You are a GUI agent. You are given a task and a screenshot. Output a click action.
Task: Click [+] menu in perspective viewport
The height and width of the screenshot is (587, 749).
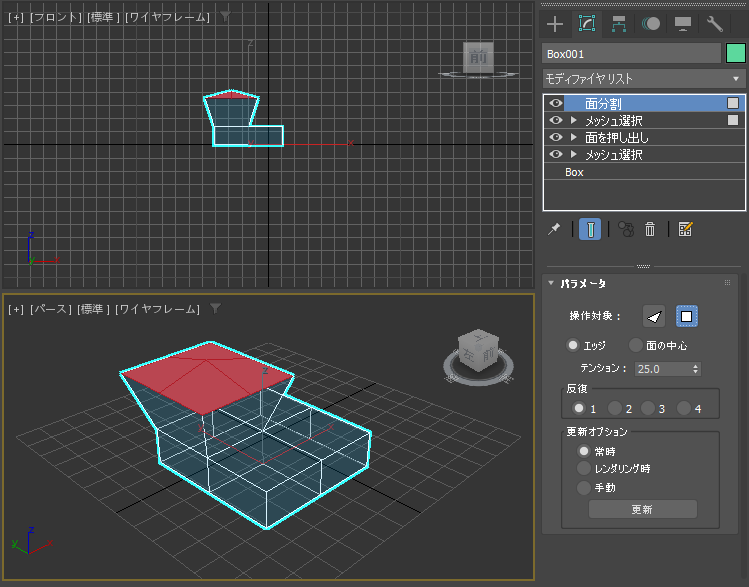pos(16,309)
